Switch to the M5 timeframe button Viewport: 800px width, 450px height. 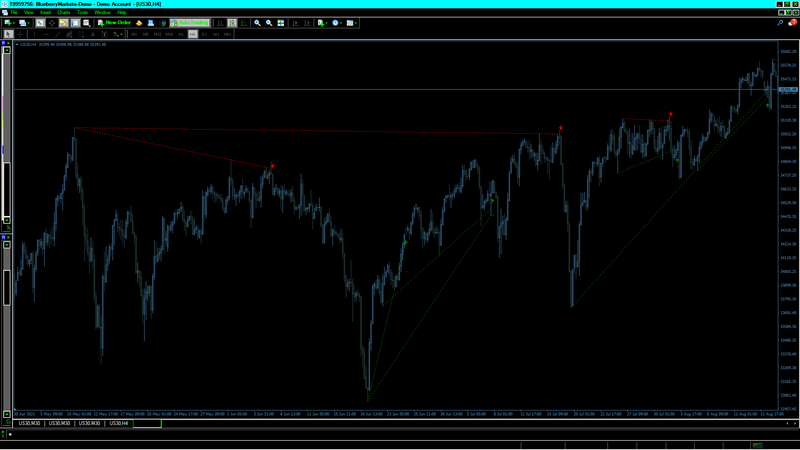[145, 34]
